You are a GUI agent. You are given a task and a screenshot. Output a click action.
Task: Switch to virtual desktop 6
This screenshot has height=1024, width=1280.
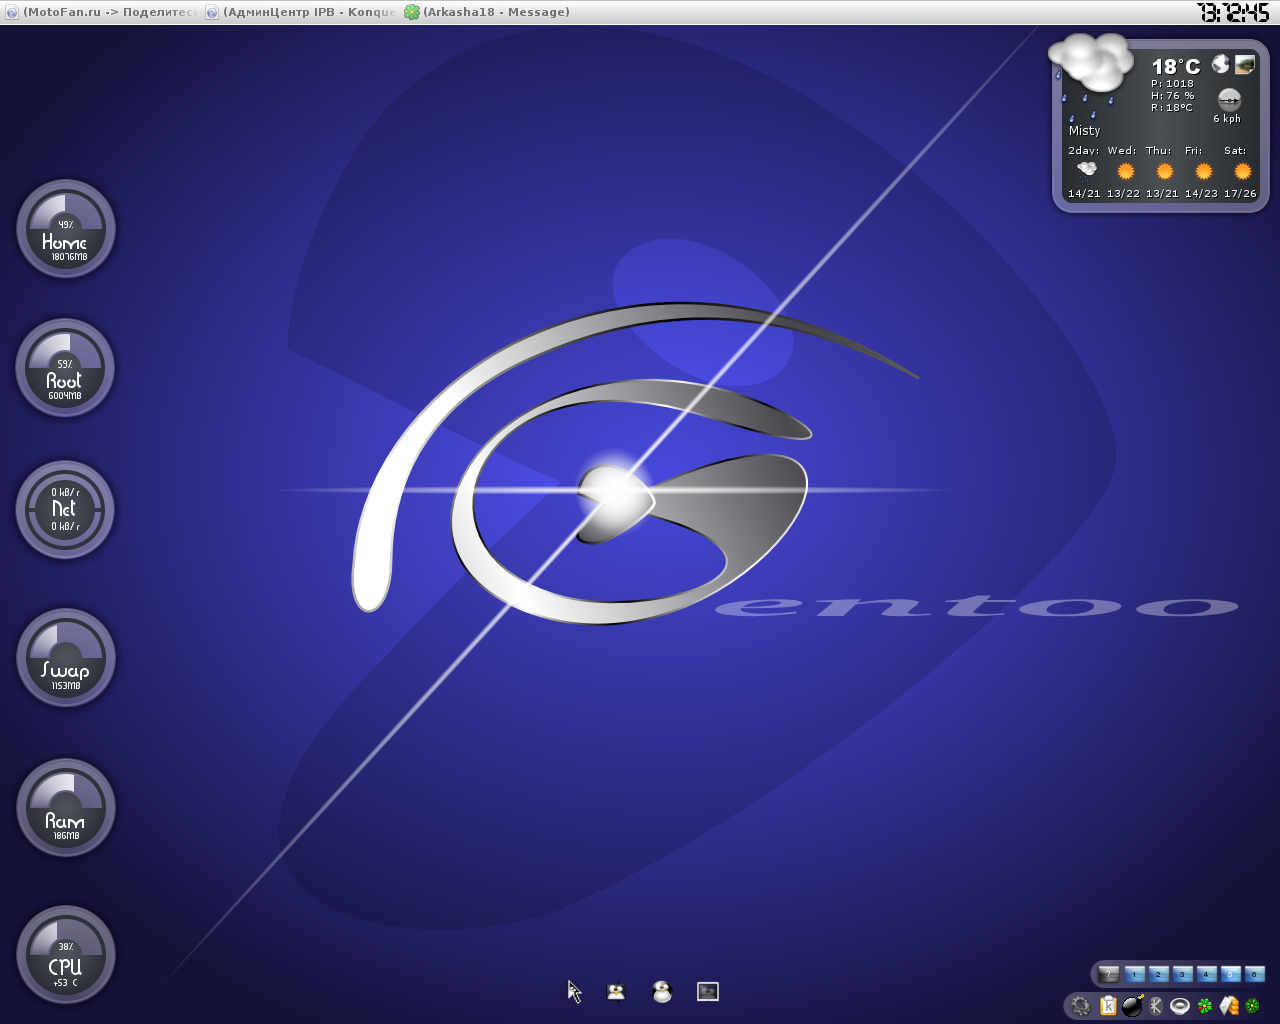(1254, 974)
